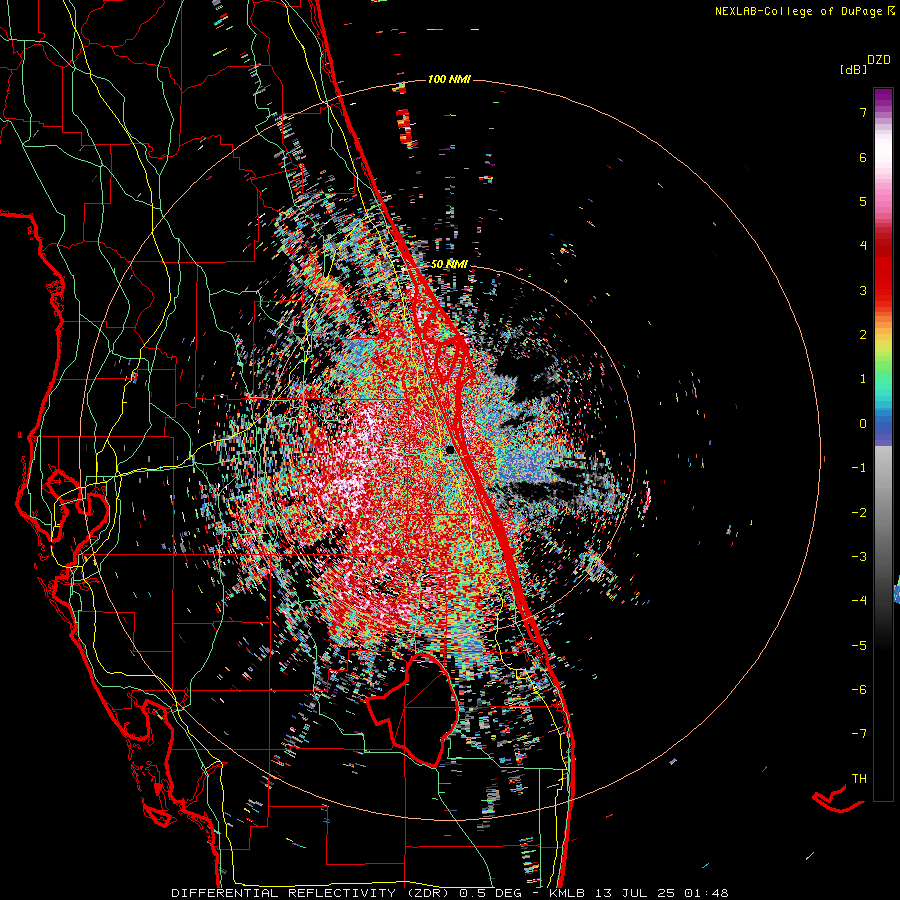The width and height of the screenshot is (900, 900).
Task: Click the 7 value on color scale
Action: [x=863, y=112]
